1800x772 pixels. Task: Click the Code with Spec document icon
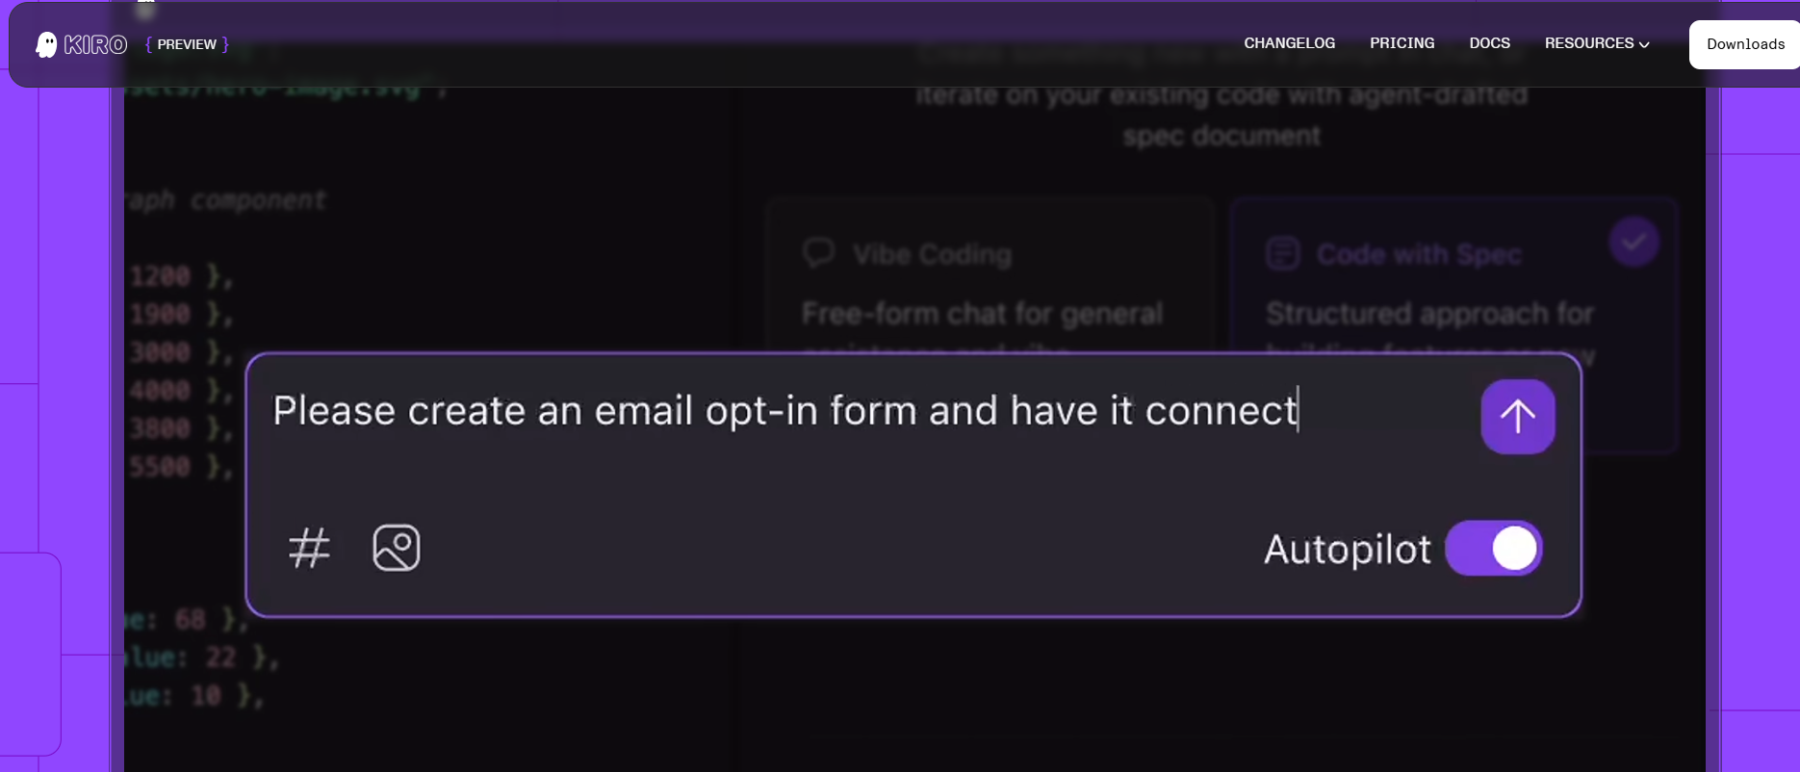point(1282,254)
